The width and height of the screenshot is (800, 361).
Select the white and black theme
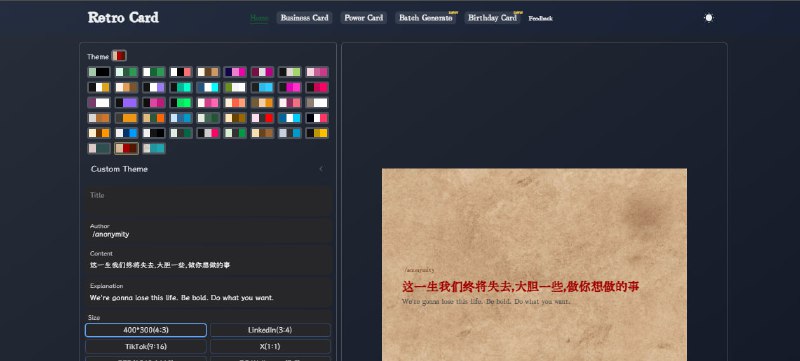[x=154, y=133]
